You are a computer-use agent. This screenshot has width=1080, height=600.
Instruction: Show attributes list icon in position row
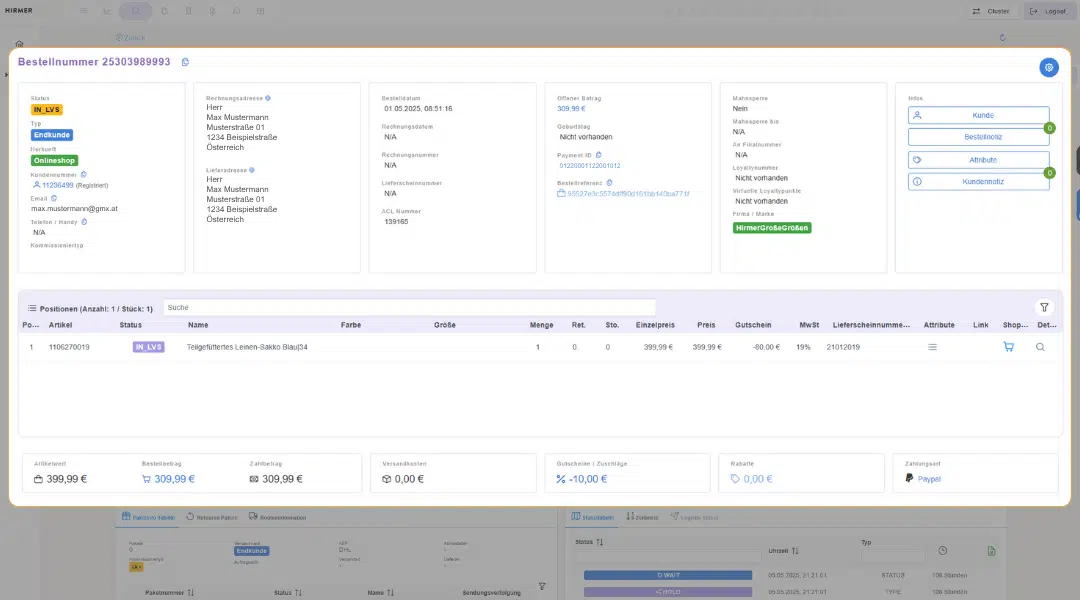(932, 347)
